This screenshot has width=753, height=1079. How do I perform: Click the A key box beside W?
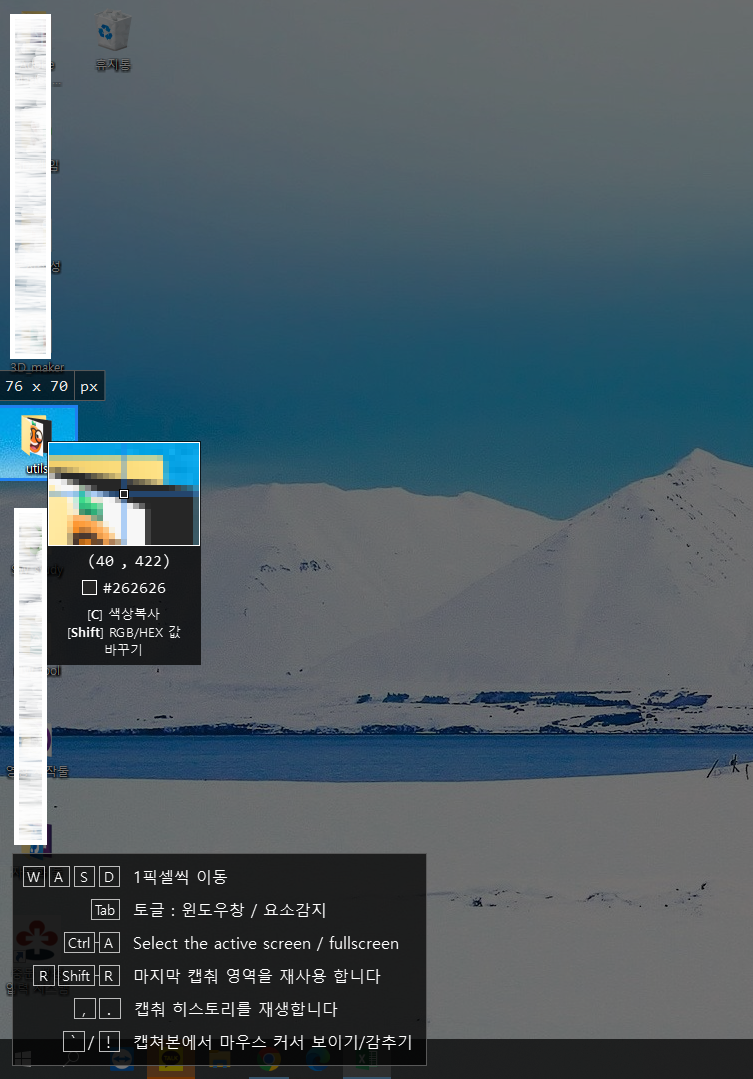click(59, 877)
